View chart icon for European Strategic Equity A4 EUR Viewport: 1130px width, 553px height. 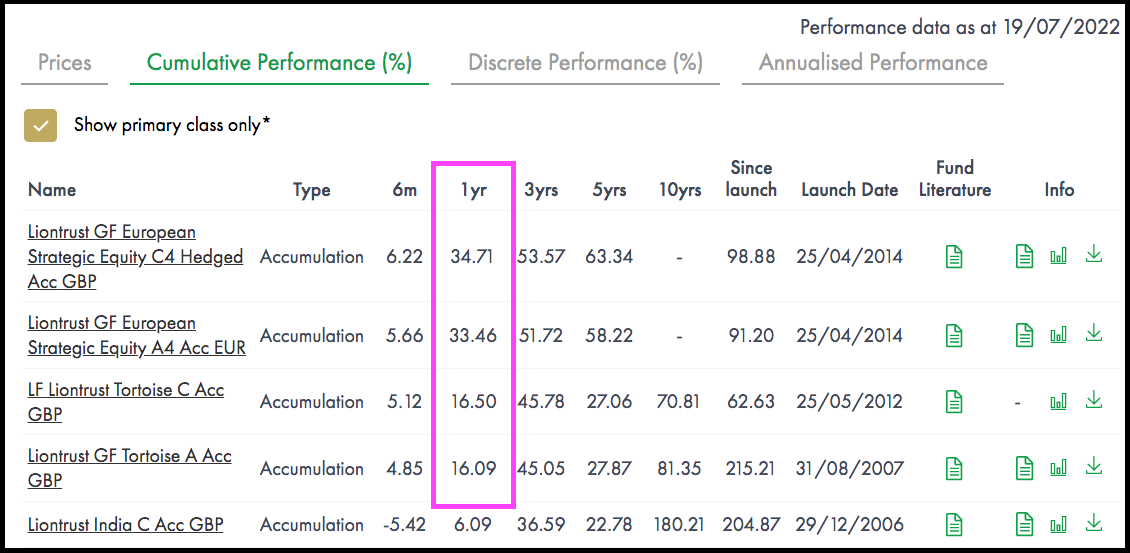pyautogui.click(x=1059, y=335)
